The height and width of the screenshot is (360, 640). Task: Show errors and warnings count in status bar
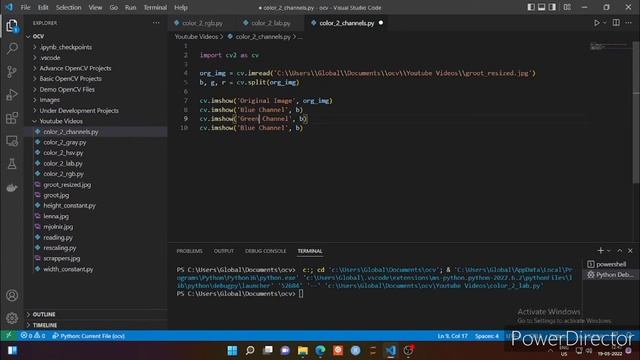tap(33, 336)
